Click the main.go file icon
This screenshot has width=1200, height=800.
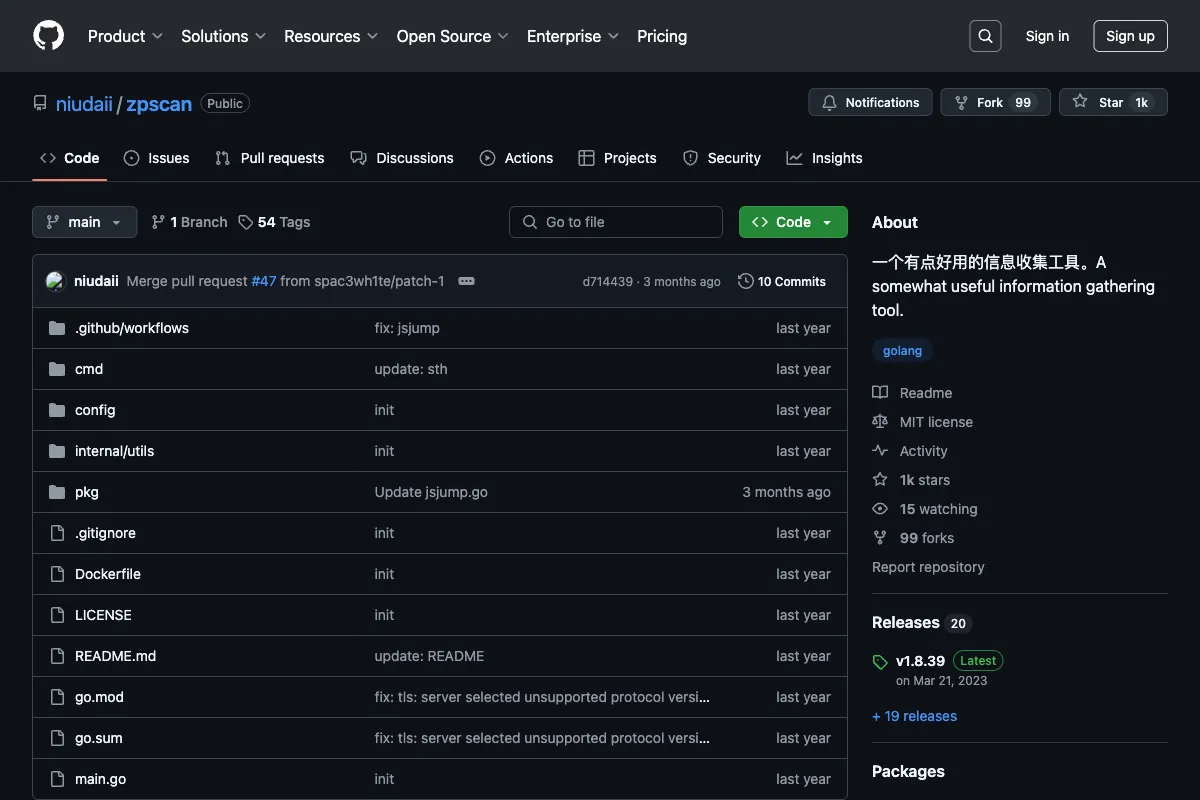click(57, 779)
